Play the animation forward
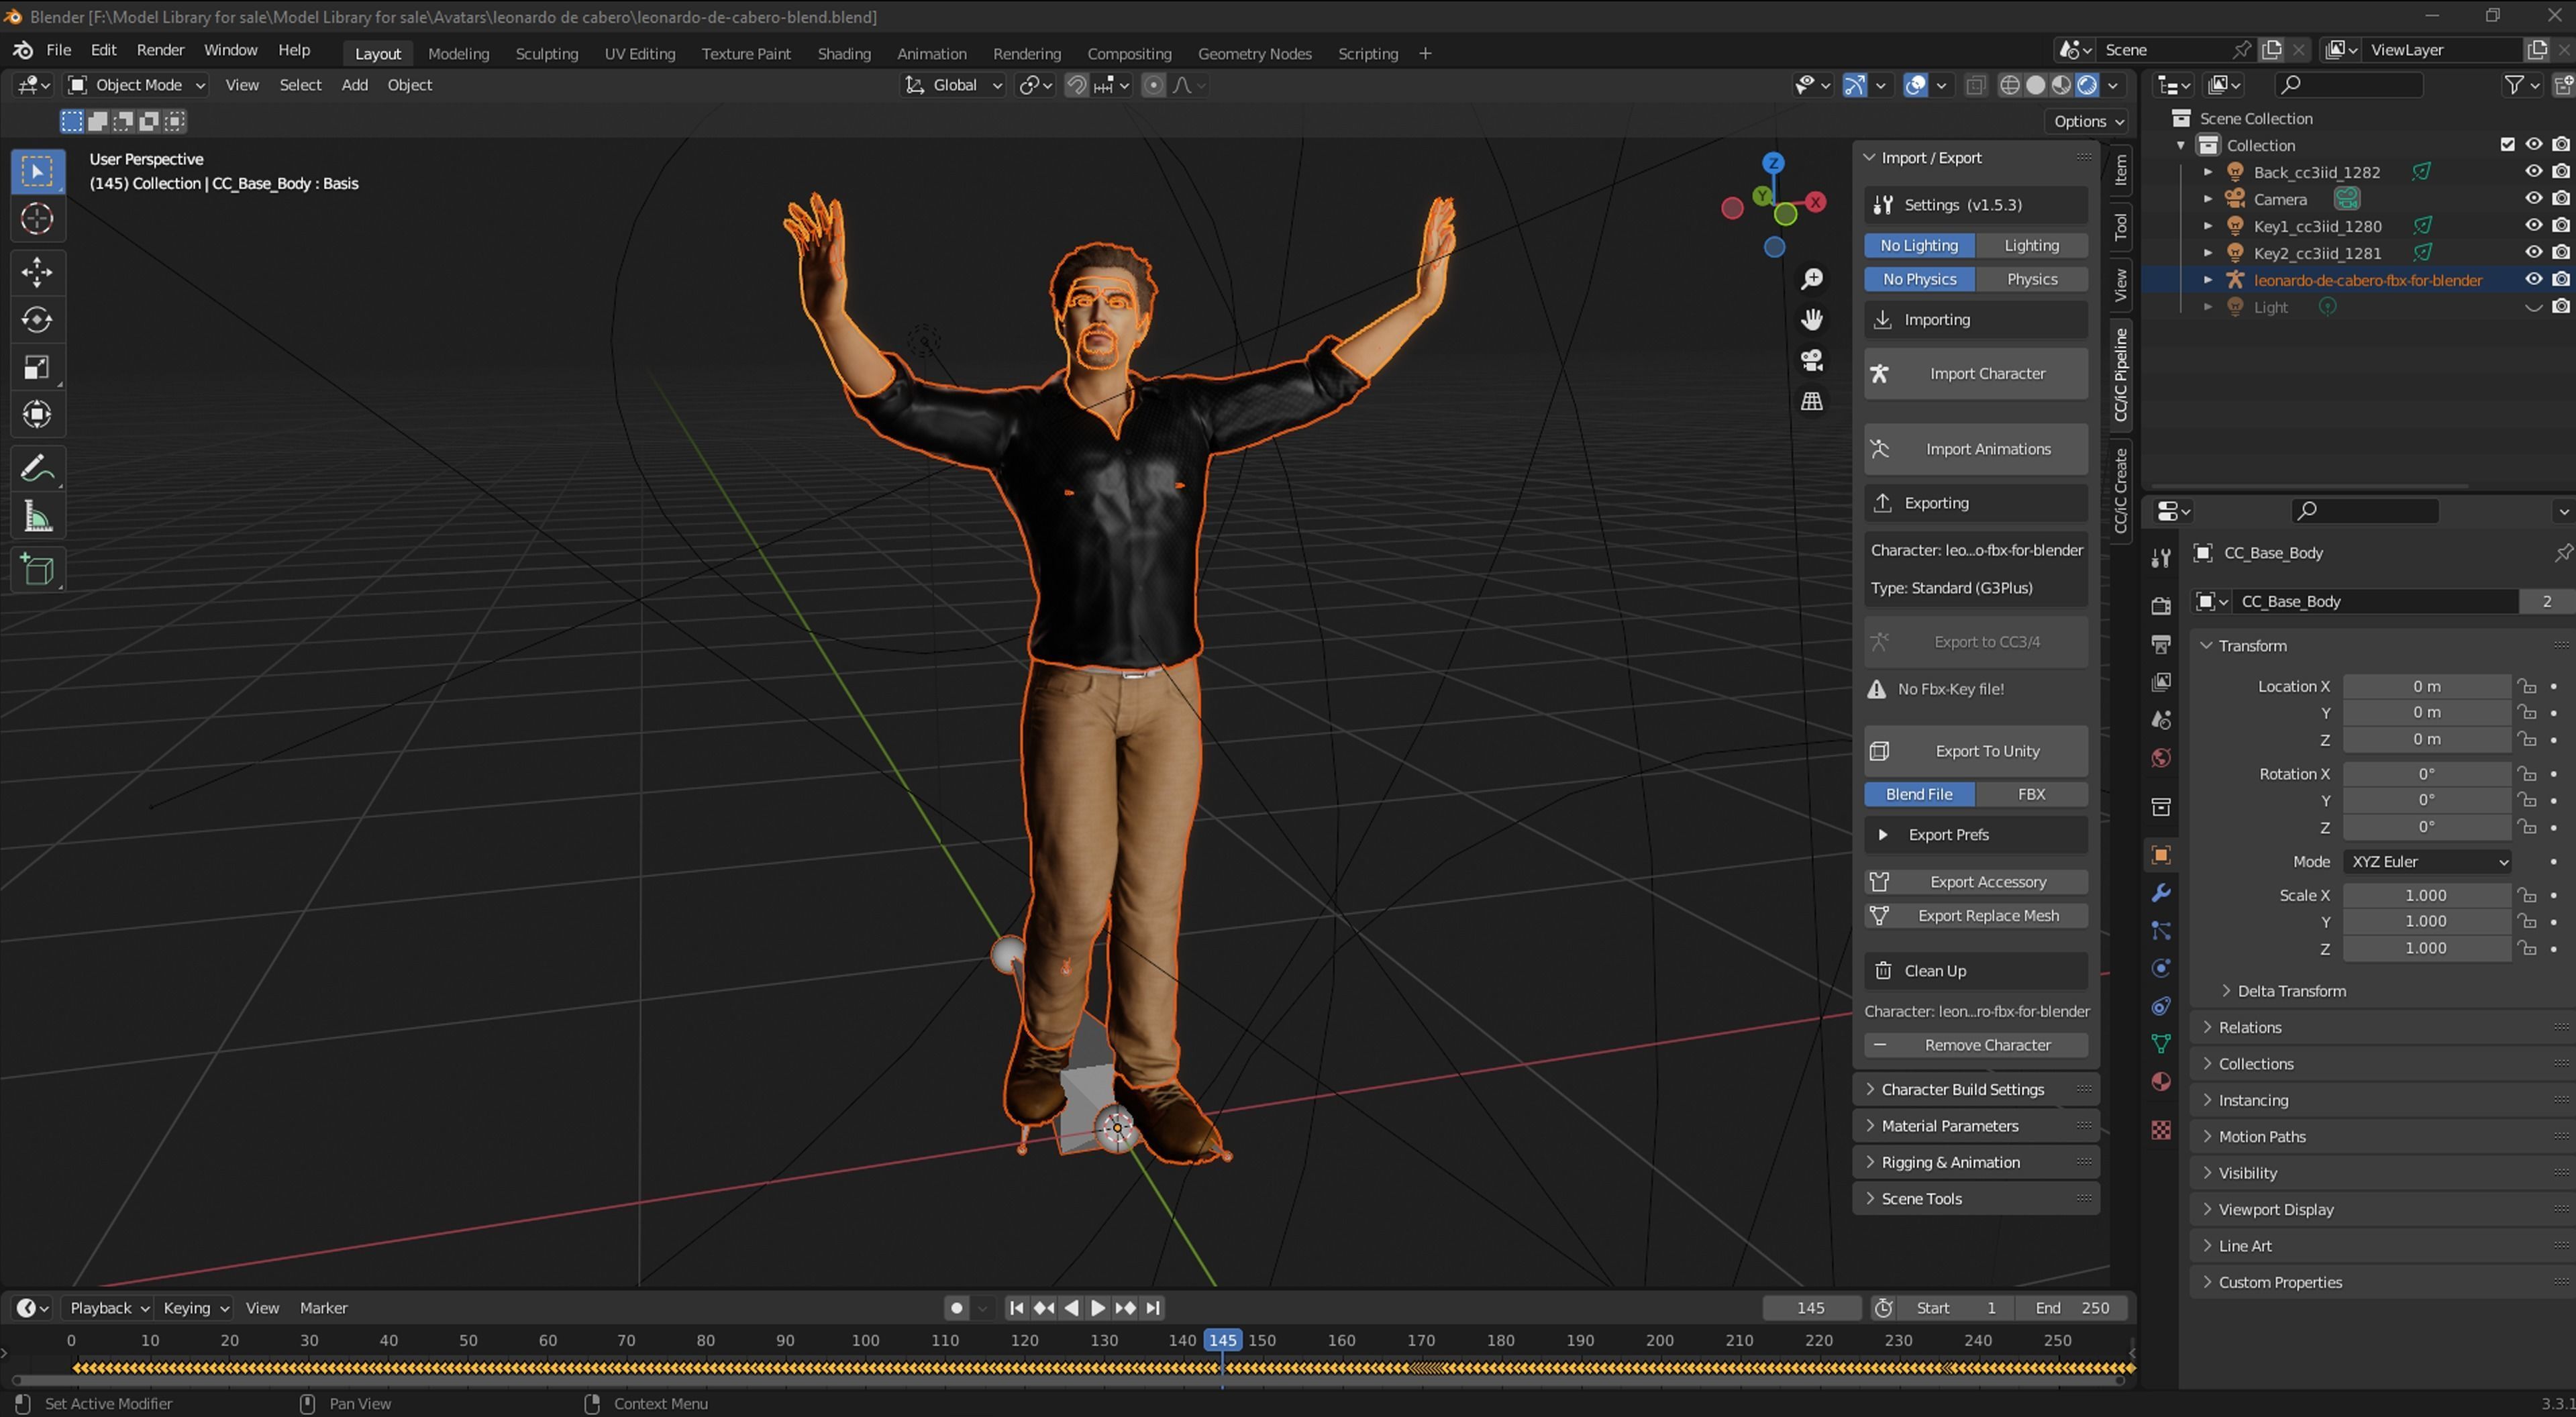2576x1417 pixels. pyautogui.click(x=1097, y=1308)
